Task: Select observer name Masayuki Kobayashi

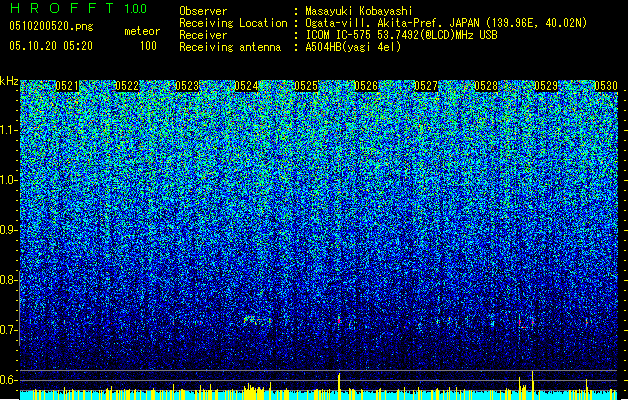Action: click(x=359, y=11)
